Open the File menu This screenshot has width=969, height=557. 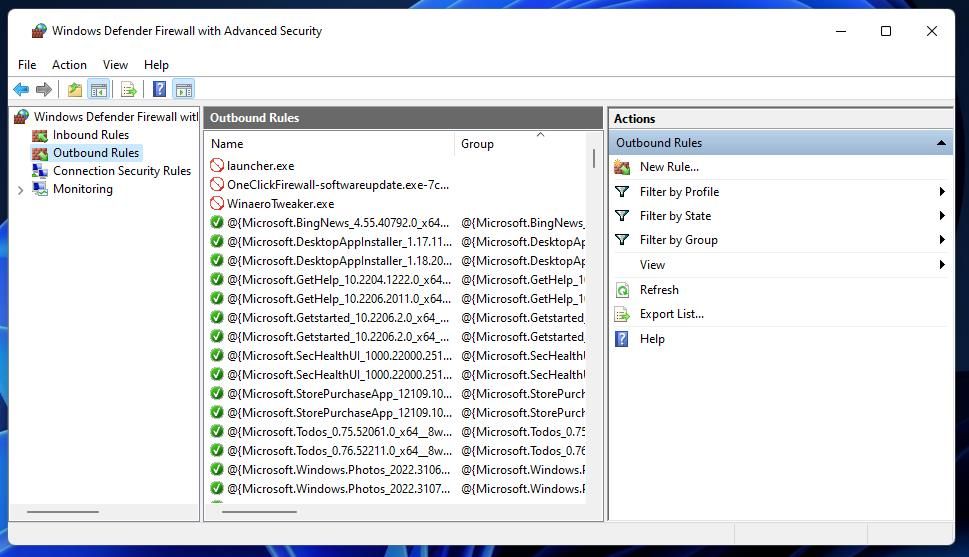tap(27, 65)
